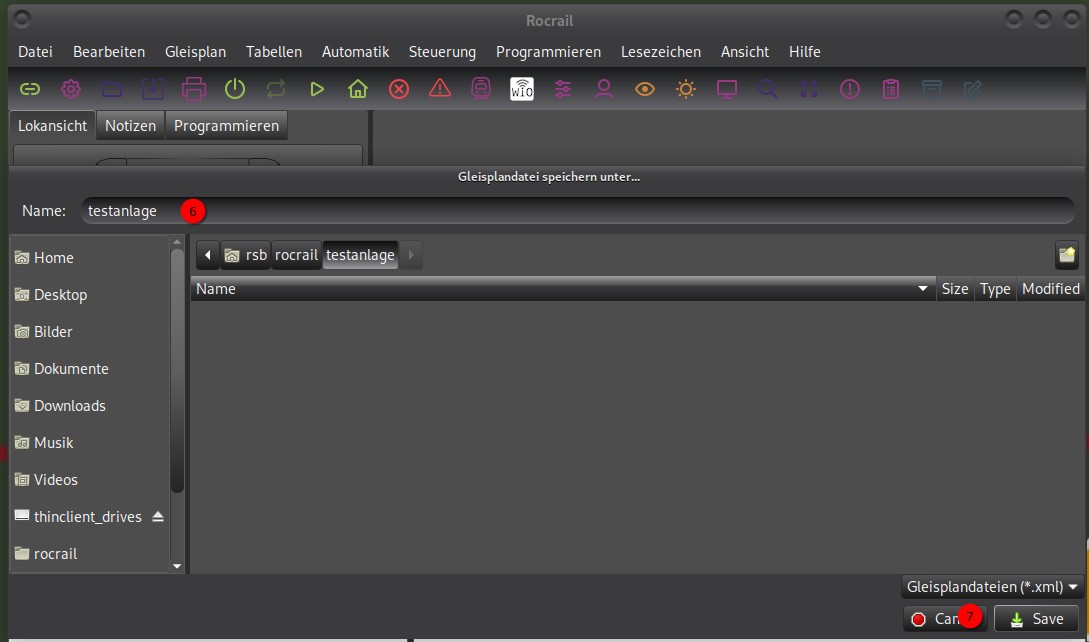Click the green play arrow icon

[x=317, y=89]
